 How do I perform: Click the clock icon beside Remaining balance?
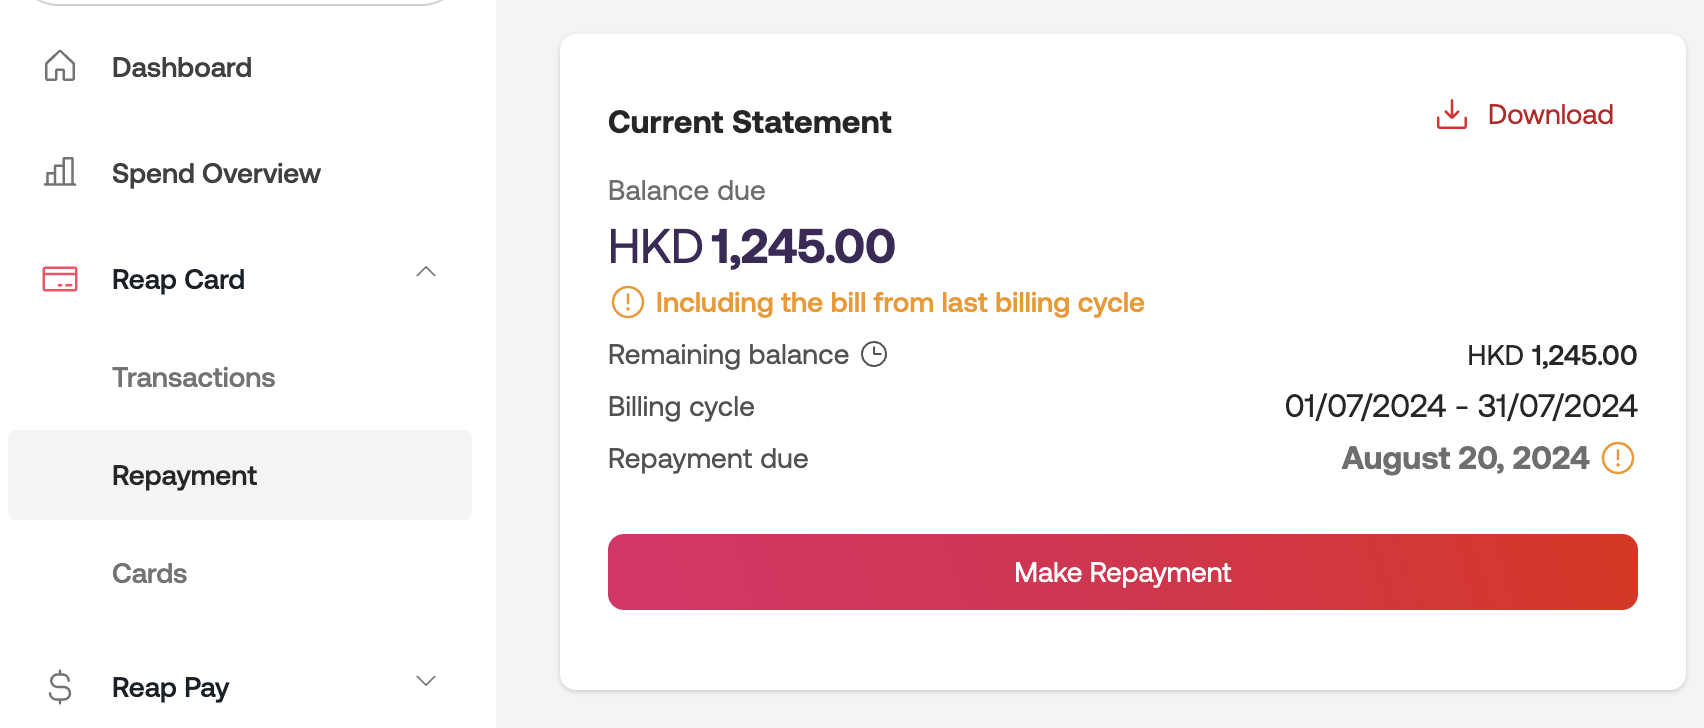874,354
